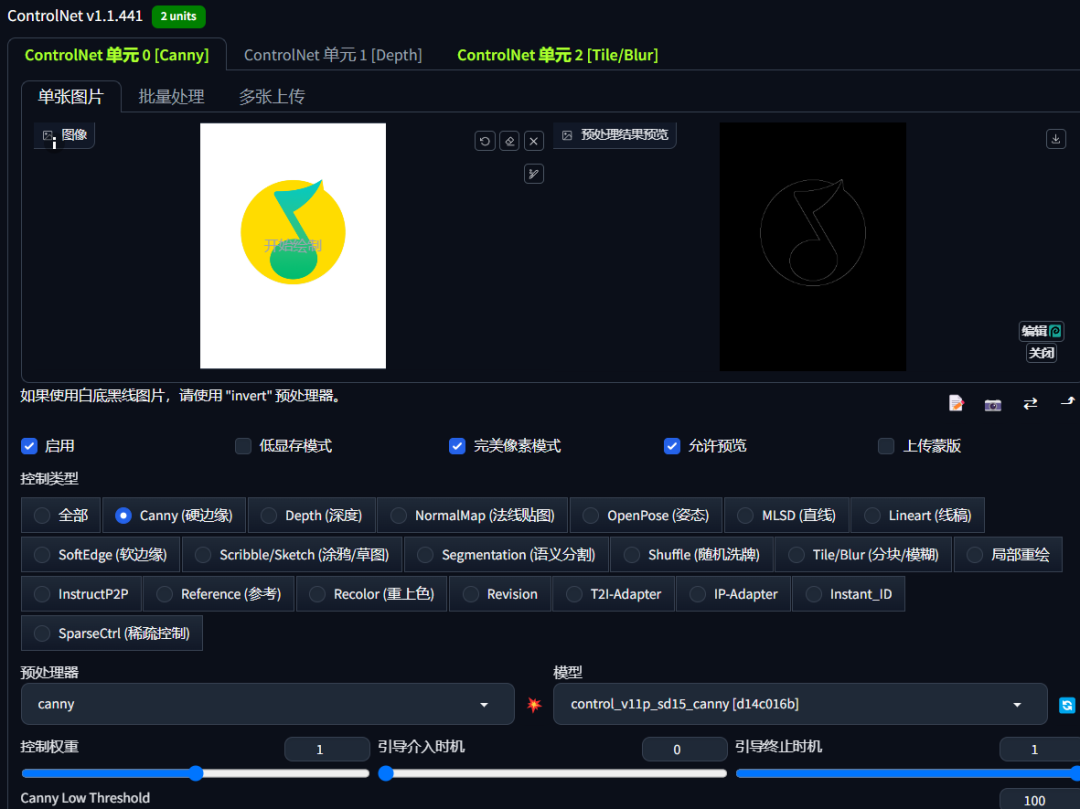Click the curved-arrow send dimensions icon
The height and width of the screenshot is (809, 1080).
(1068, 401)
